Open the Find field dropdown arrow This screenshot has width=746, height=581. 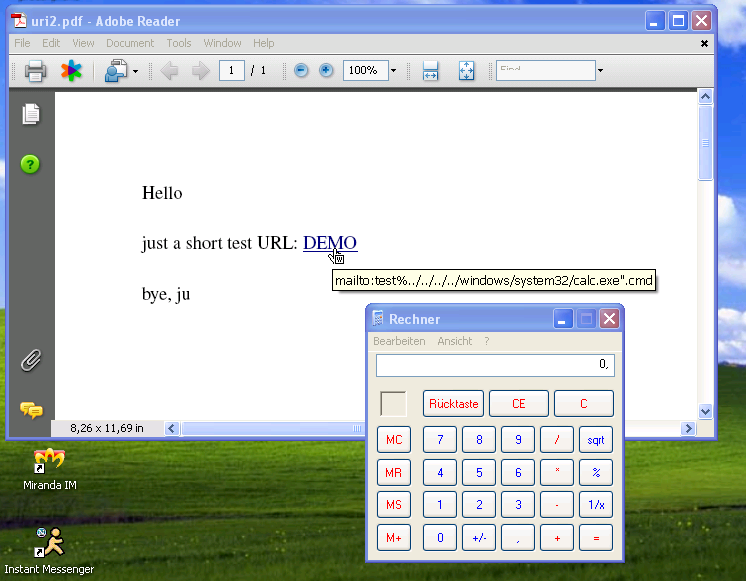coord(600,71)
